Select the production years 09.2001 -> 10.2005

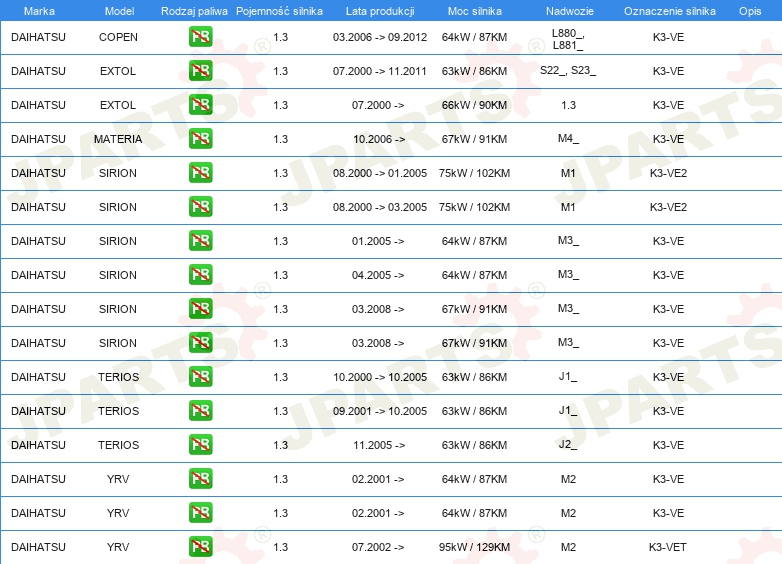point(380,411)
